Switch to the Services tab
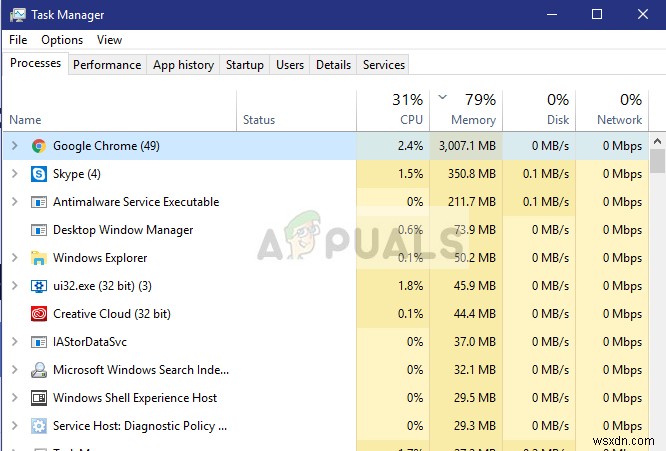 (x=384, y=65)
